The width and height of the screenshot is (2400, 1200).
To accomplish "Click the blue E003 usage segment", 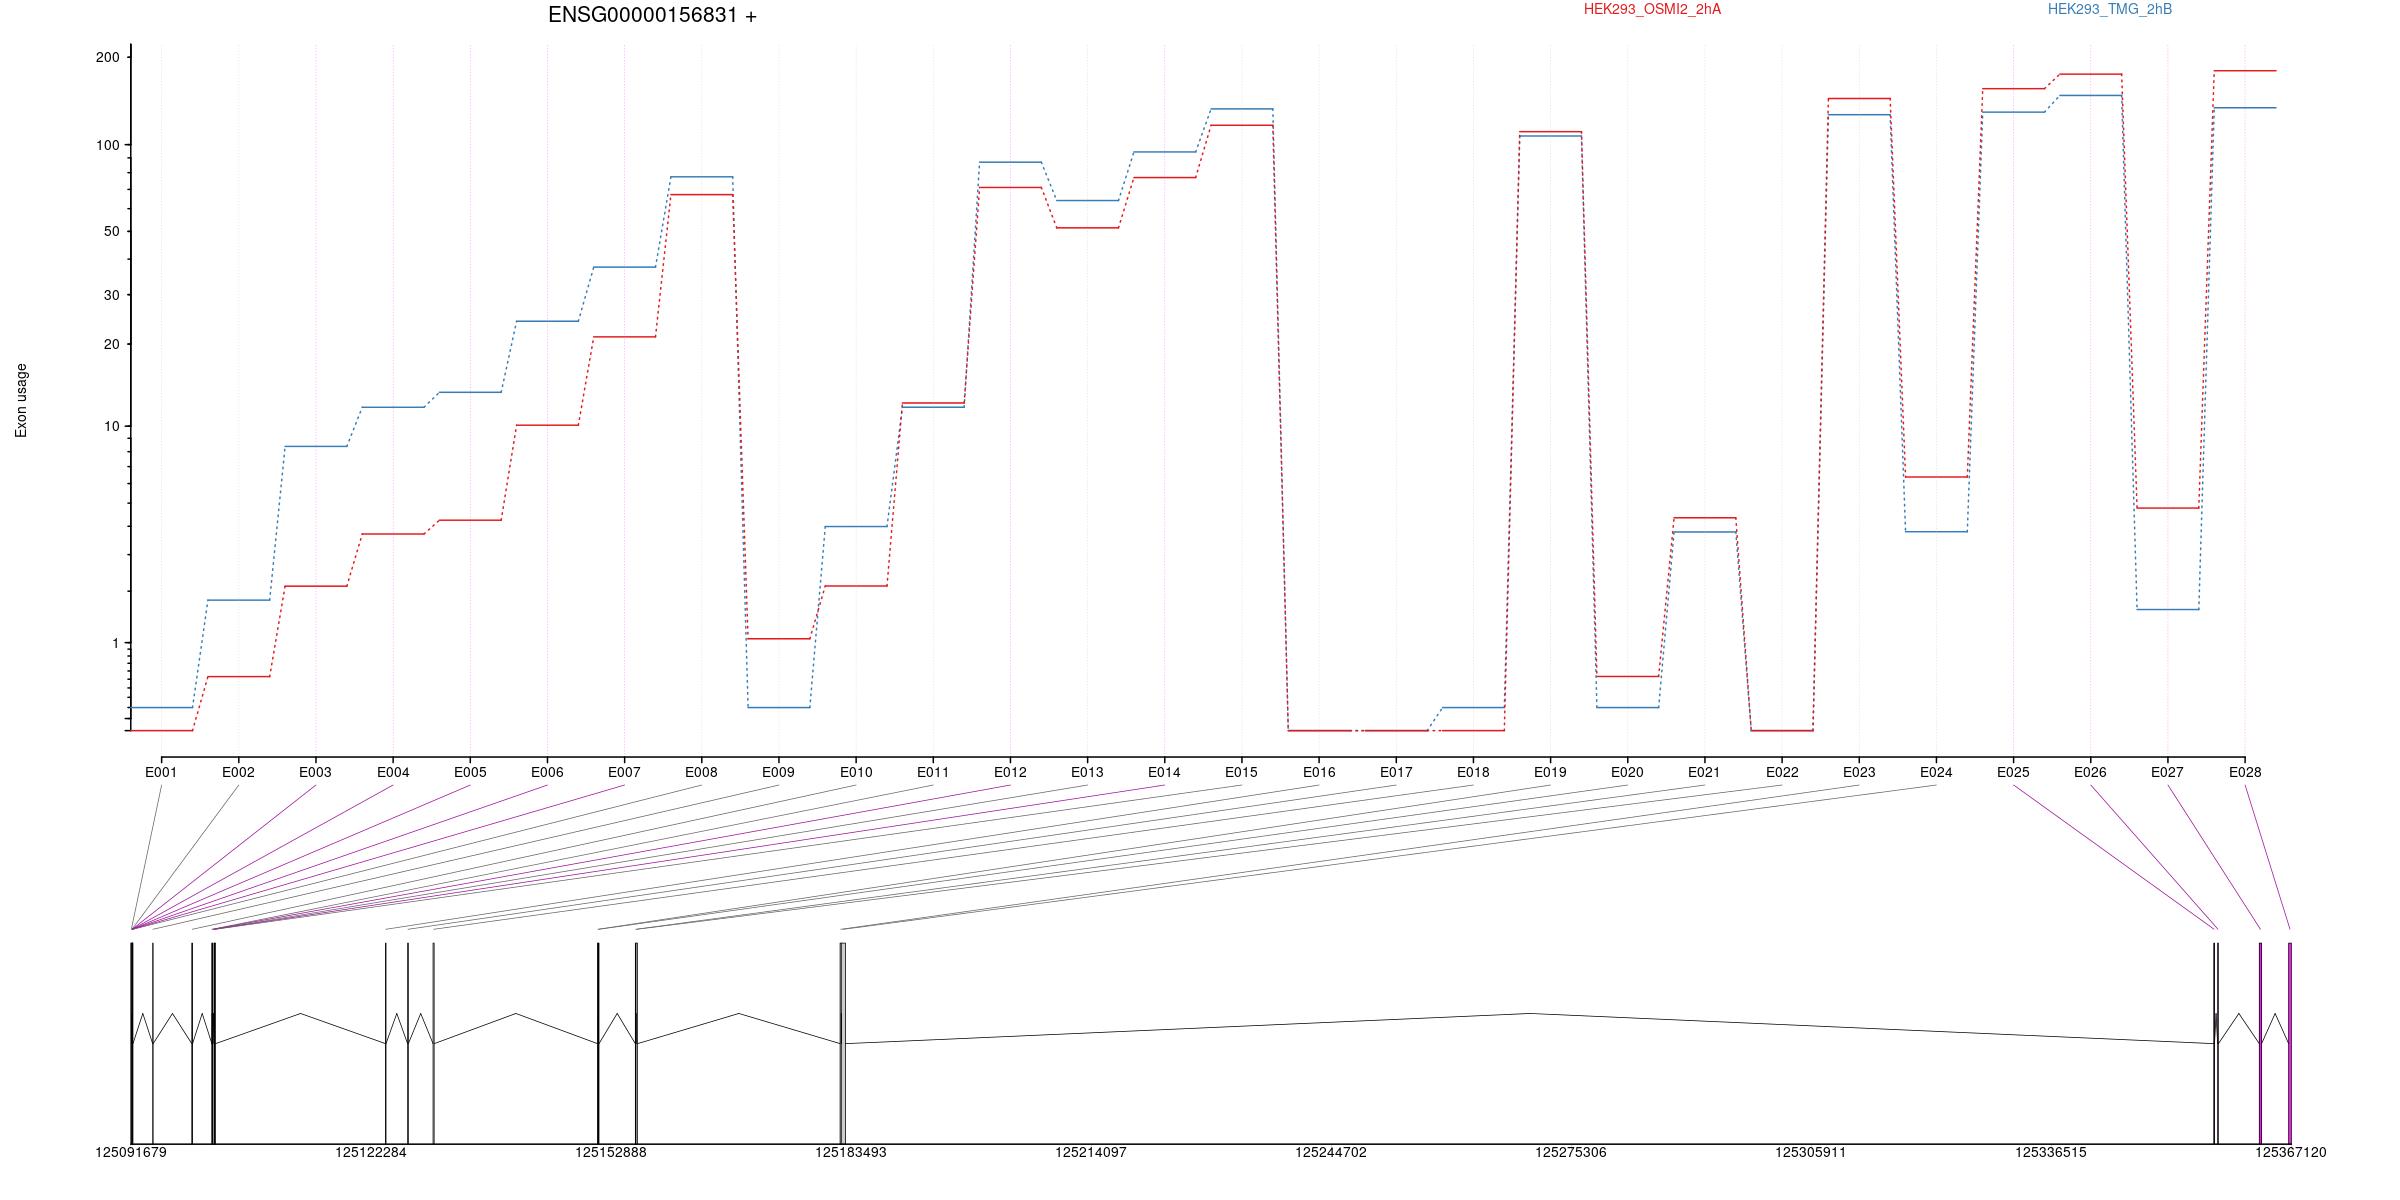I will pos(316,446).
